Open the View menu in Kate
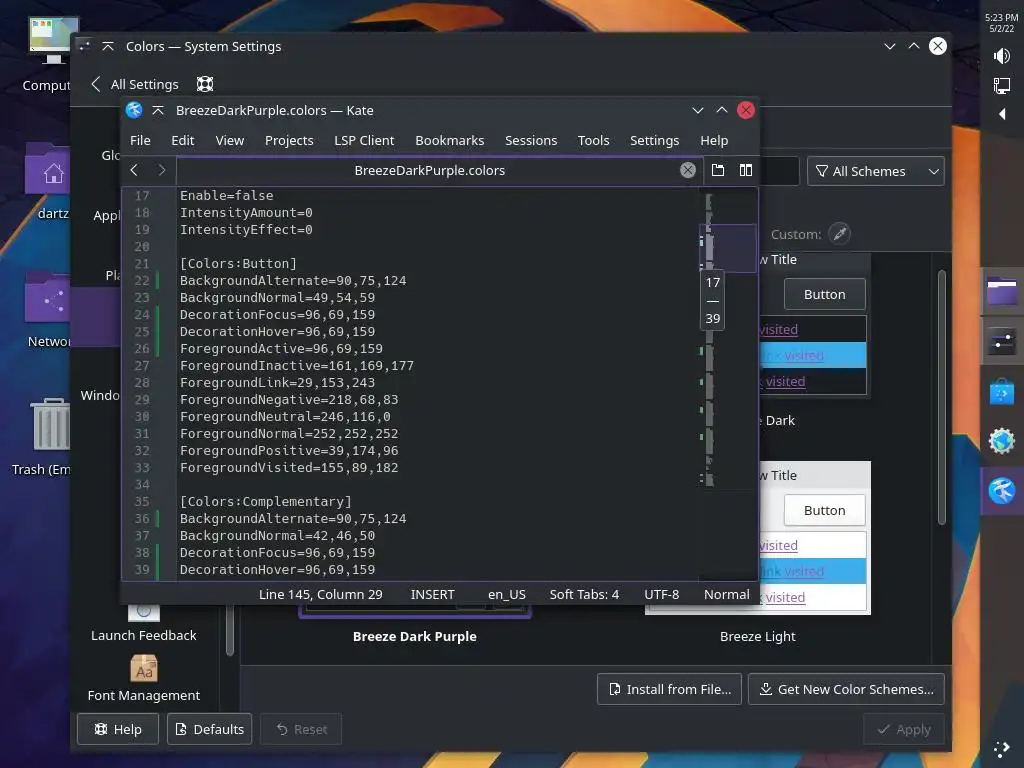The image size is (1024, 768). (229, 140)
